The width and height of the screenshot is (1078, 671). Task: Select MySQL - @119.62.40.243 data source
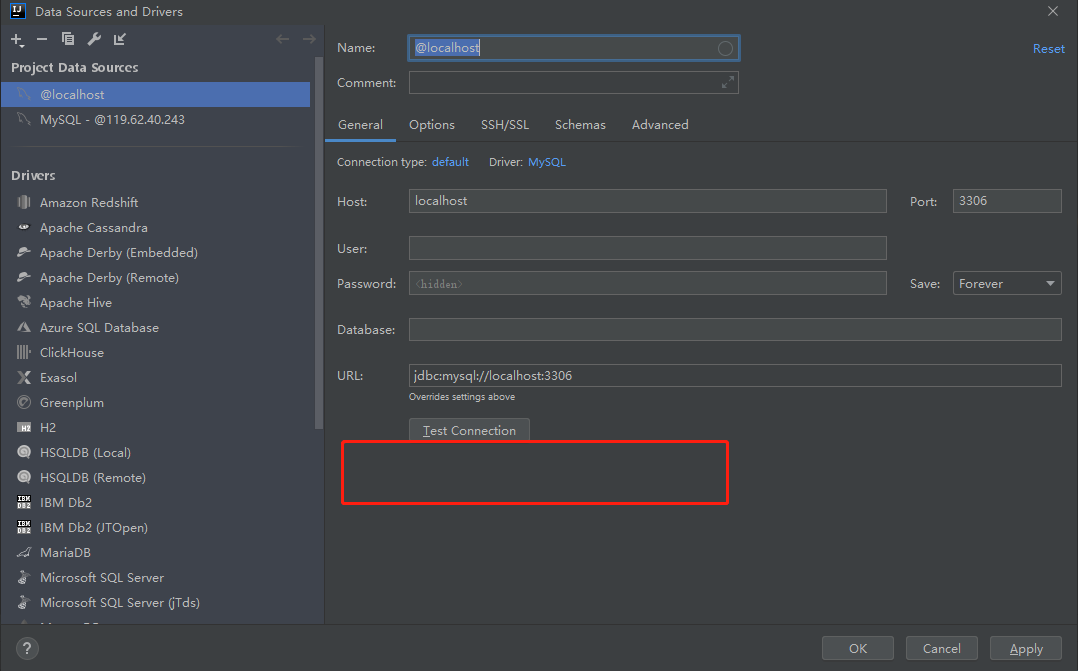[x=155, y=120]
